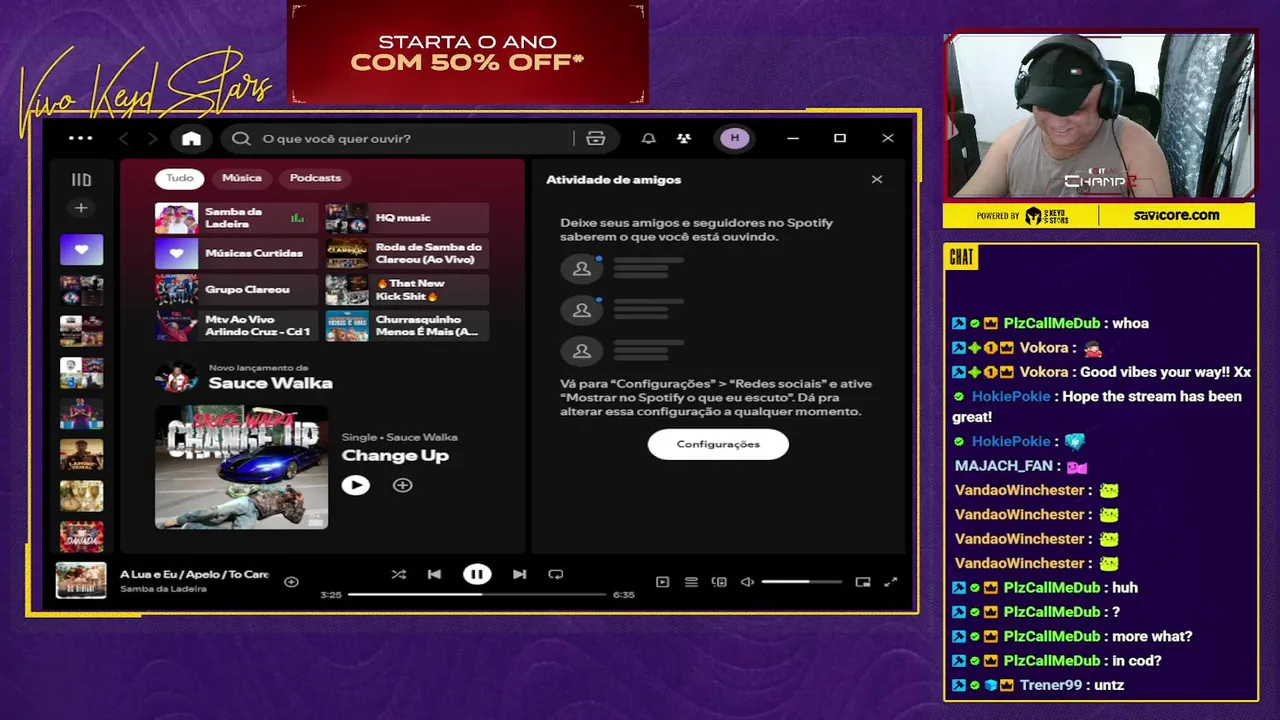Skip to previous track

coord(434,574)
